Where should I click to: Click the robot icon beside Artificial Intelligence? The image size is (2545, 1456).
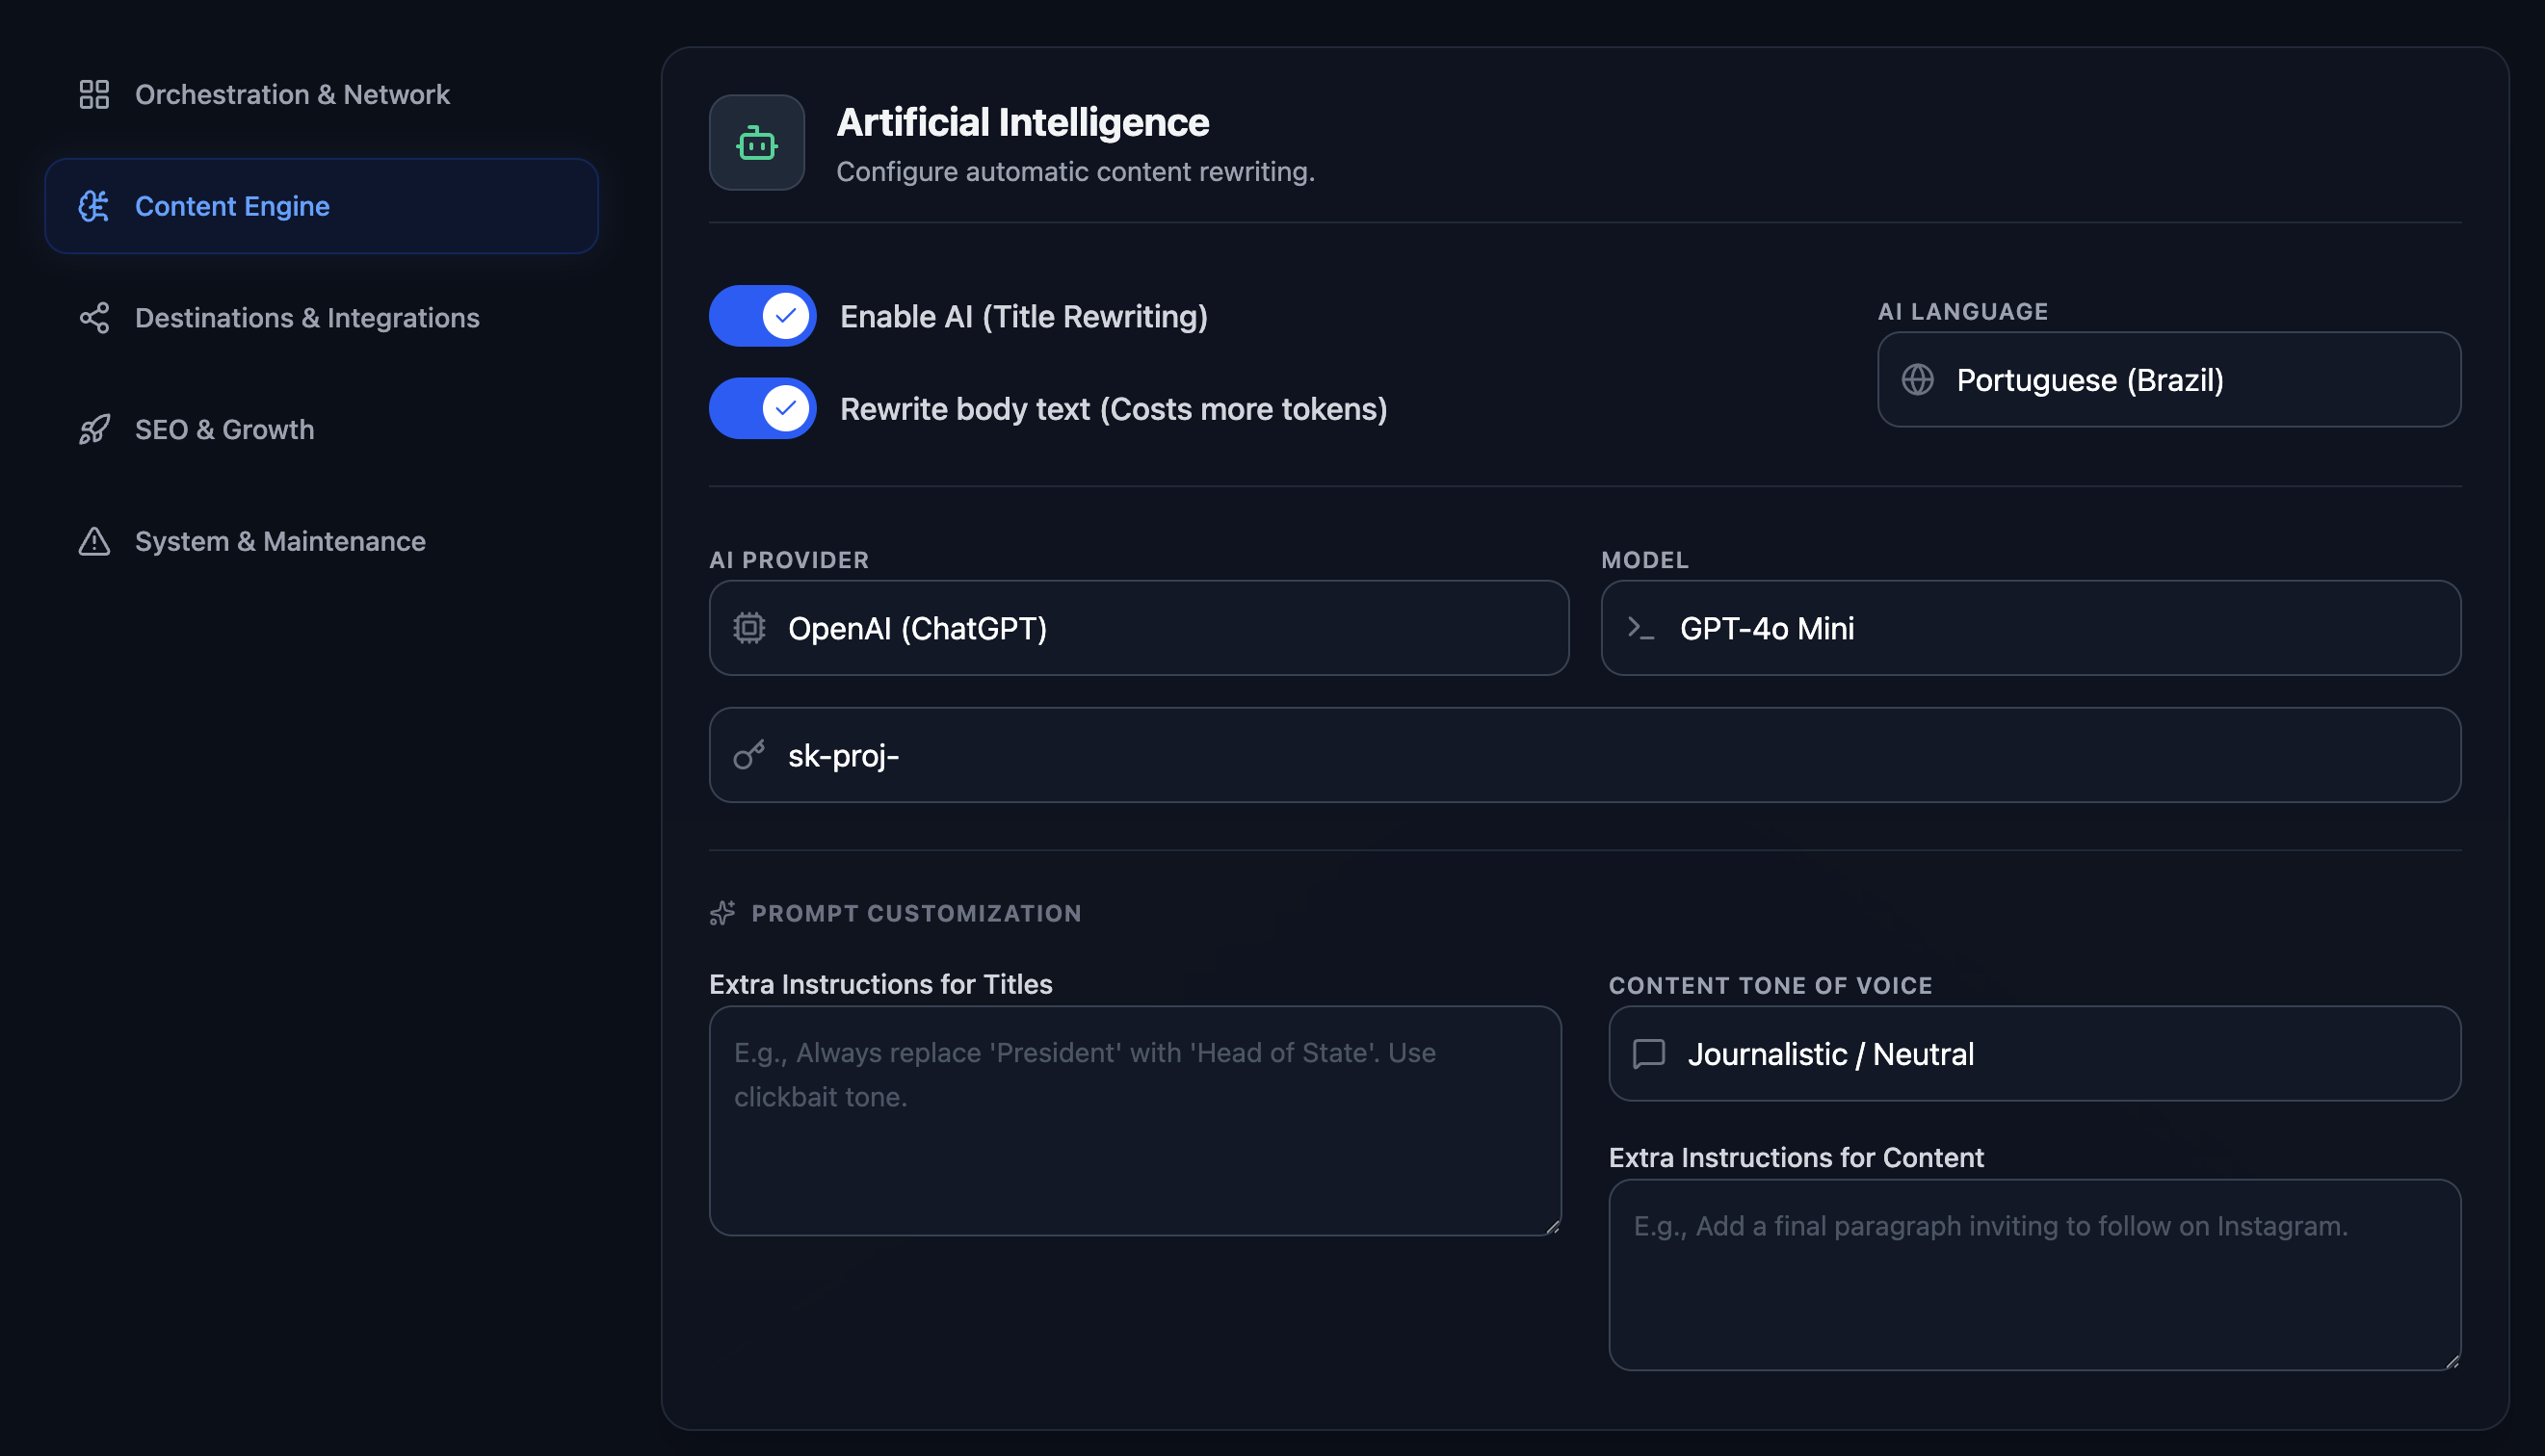tap(757, 143)
